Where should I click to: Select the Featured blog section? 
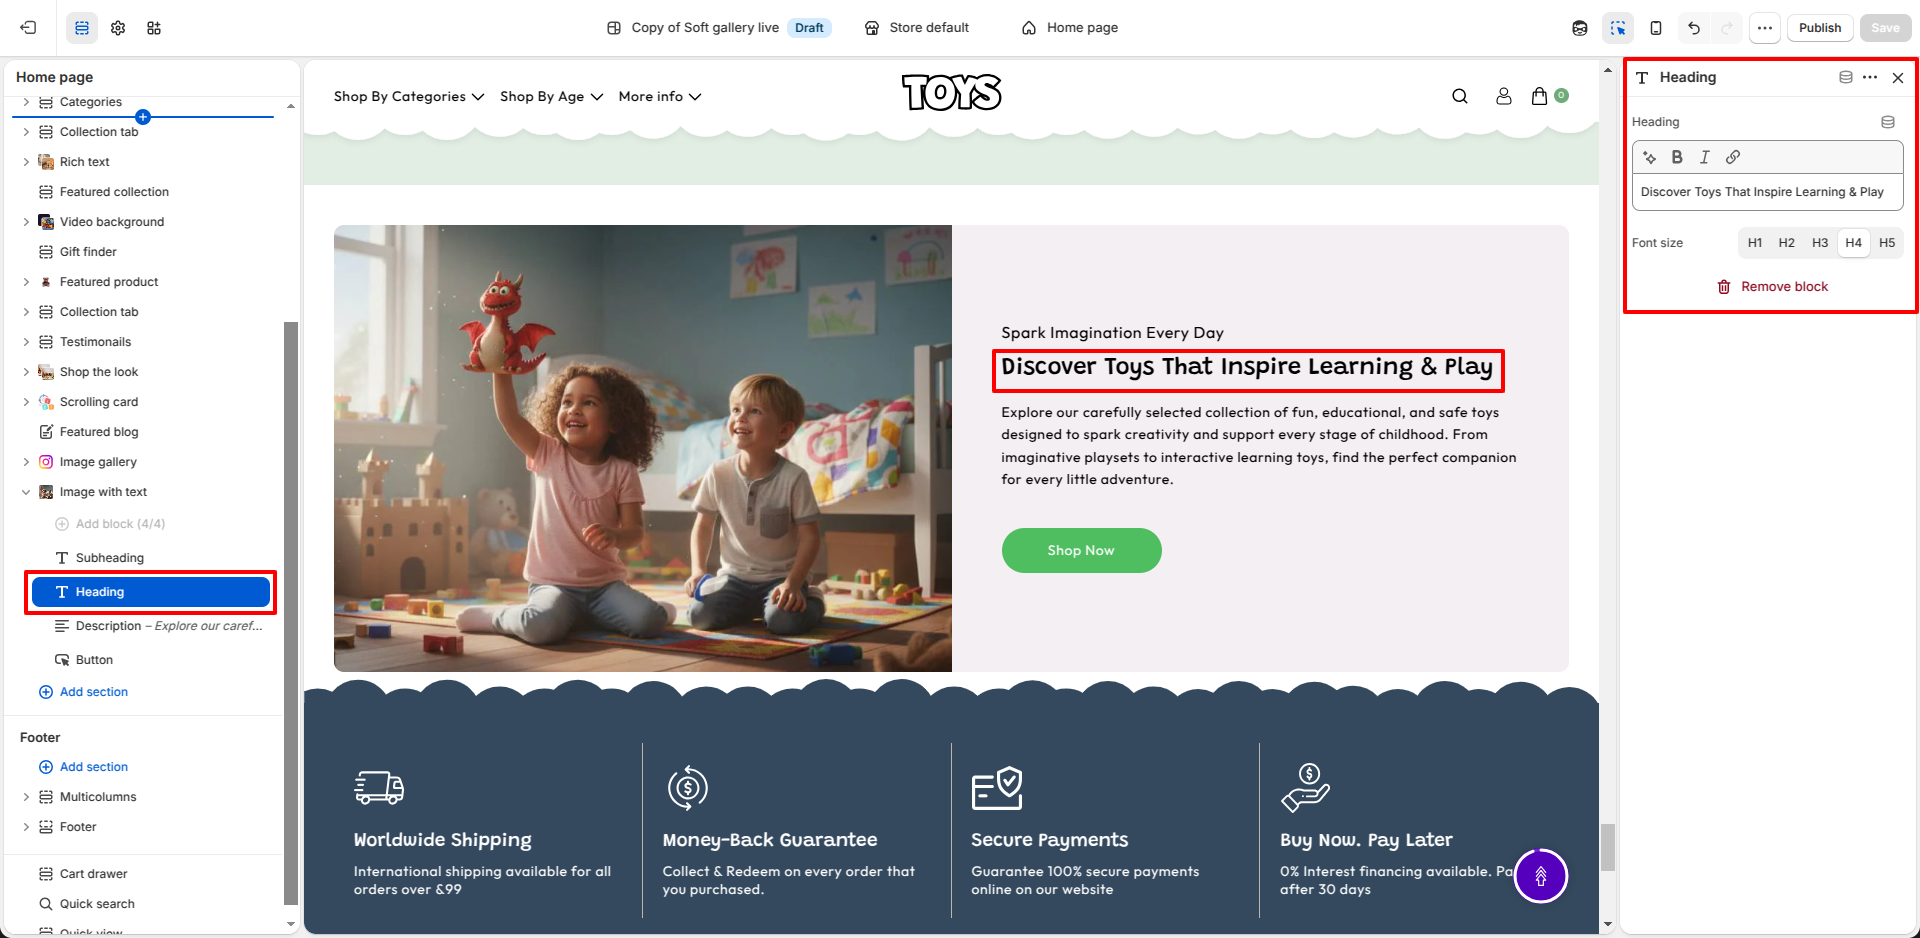(x=99, y=432)
